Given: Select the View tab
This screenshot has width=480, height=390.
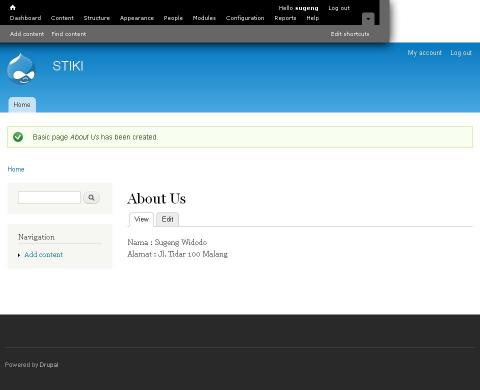Looking at the screenshot, I should point(141,219).
